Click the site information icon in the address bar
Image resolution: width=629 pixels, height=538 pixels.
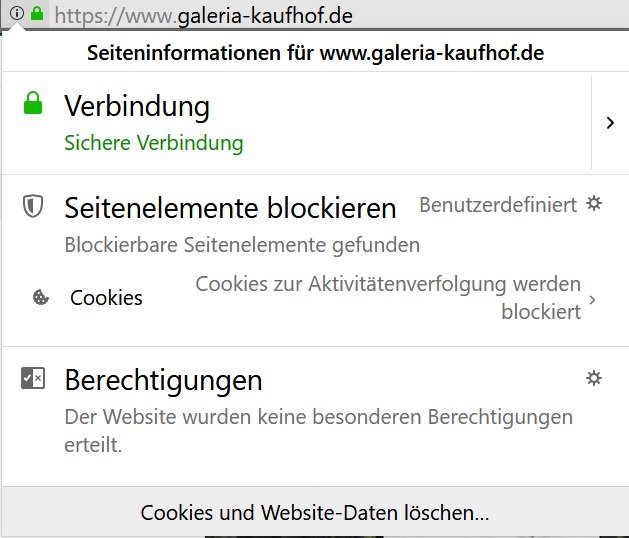17,14
